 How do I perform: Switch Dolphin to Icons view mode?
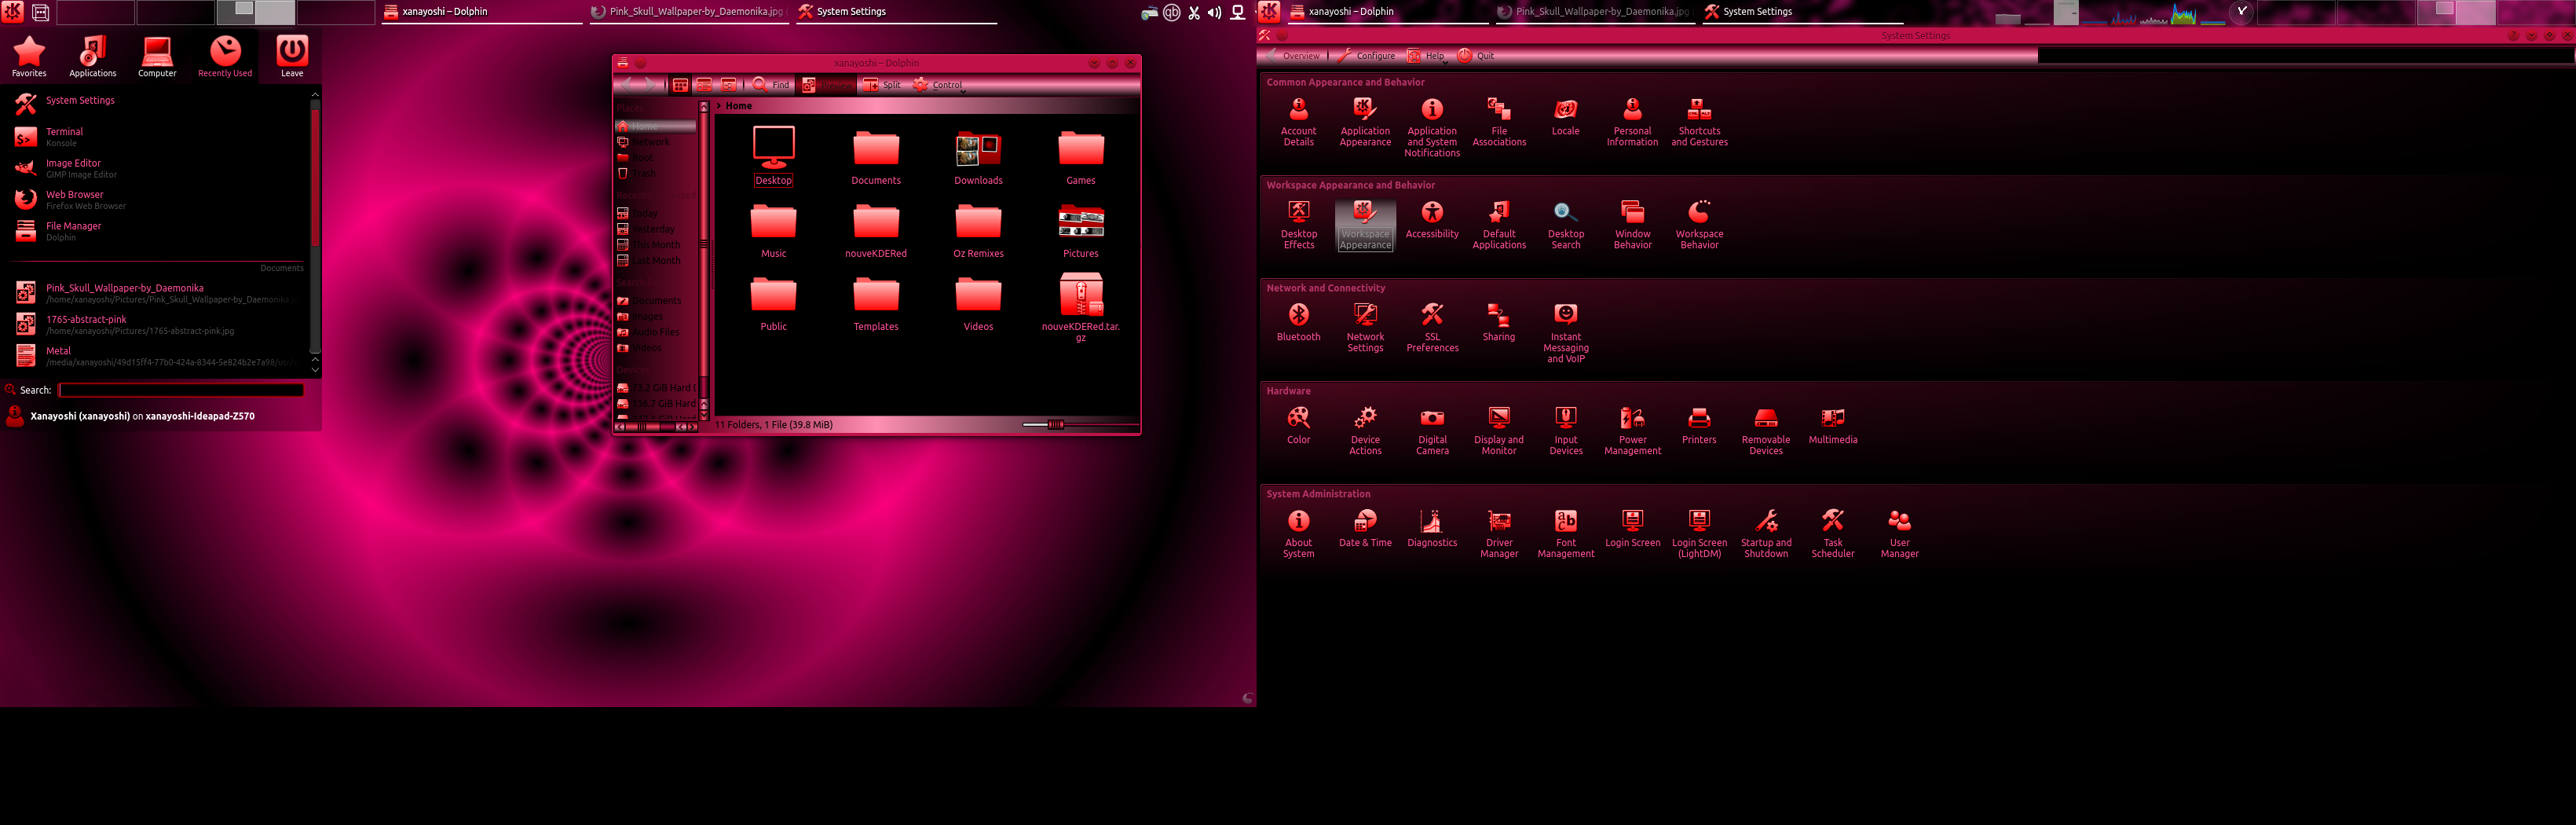pyautogui.click(x=680, y=85)
